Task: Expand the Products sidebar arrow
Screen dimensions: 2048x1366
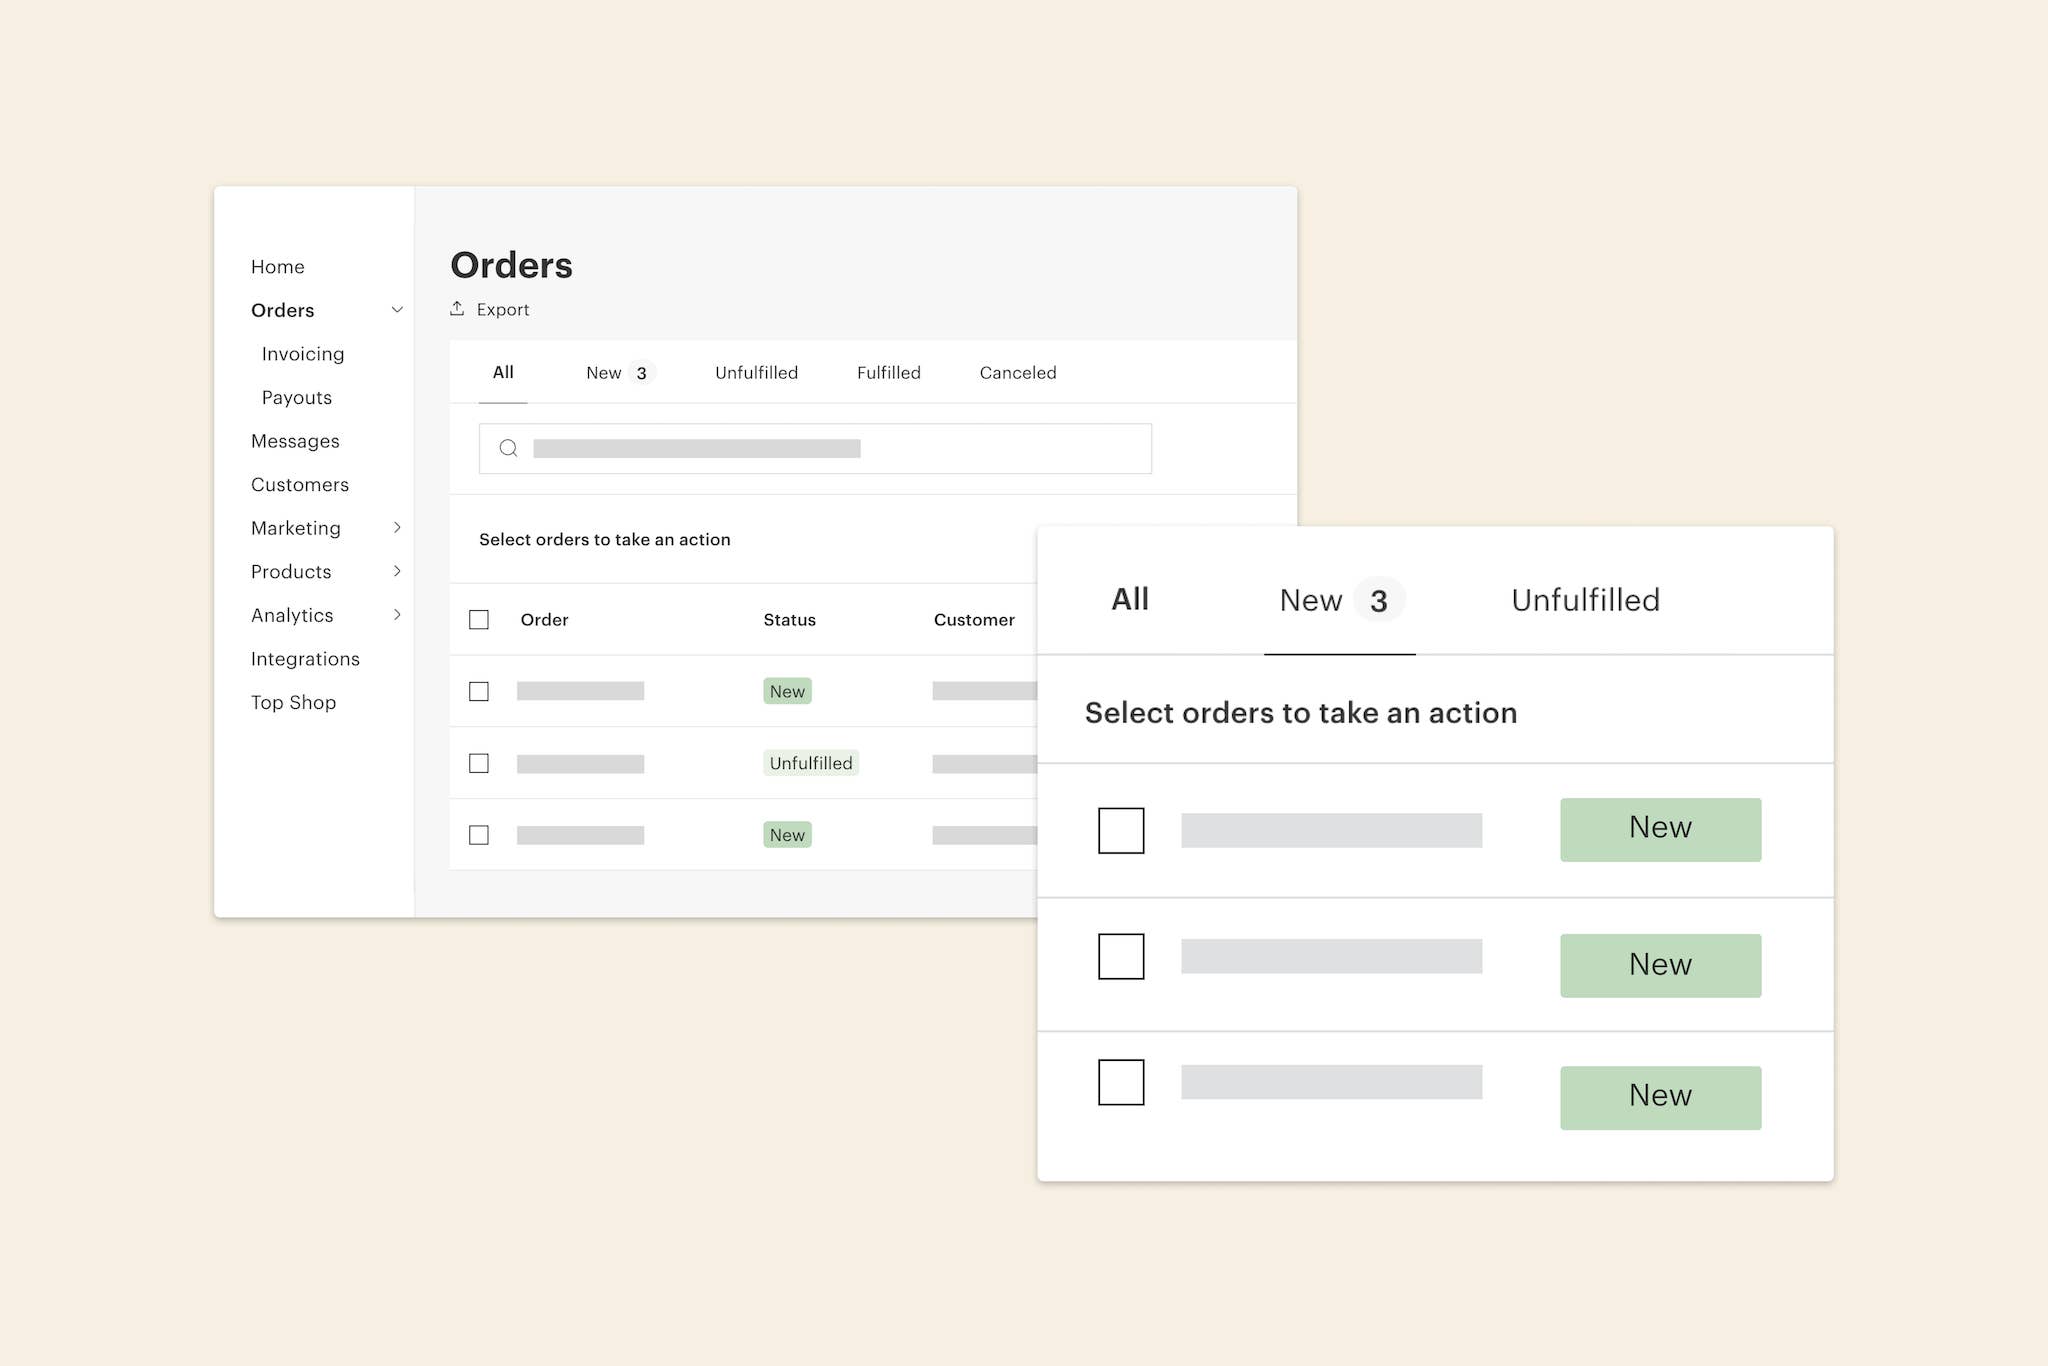Action: click(397, 571)
